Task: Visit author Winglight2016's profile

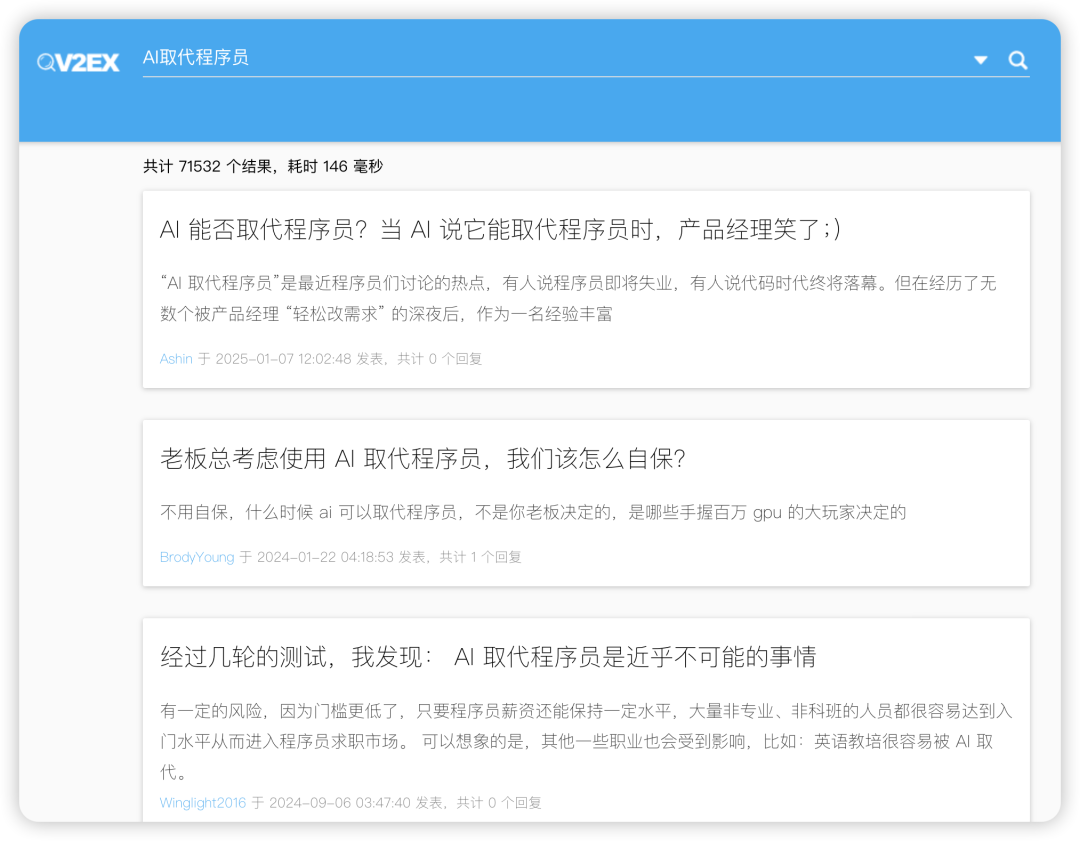Action: pos(202,802)
